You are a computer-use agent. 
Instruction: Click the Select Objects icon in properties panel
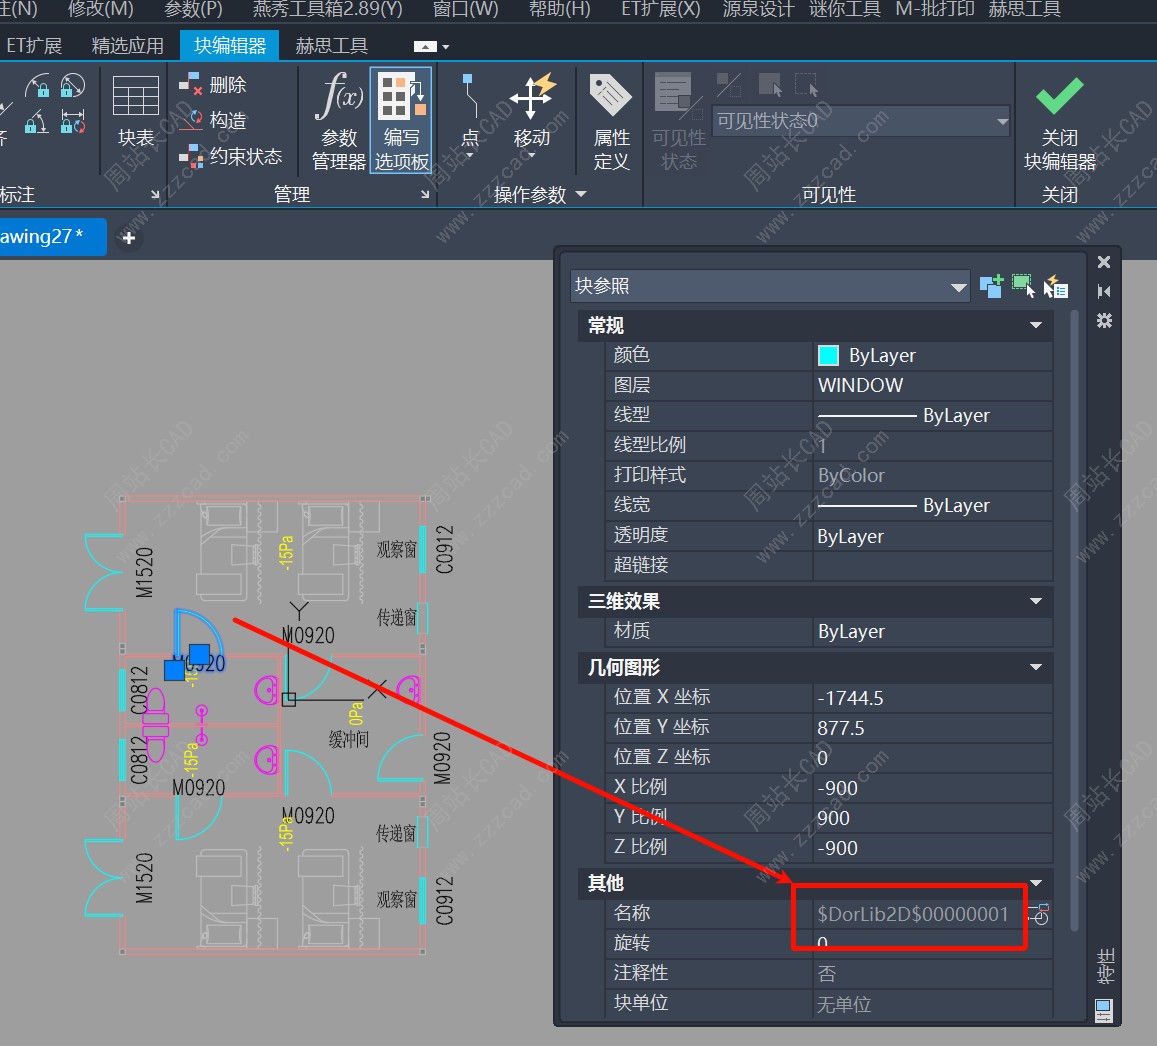tap(1023, 286)
